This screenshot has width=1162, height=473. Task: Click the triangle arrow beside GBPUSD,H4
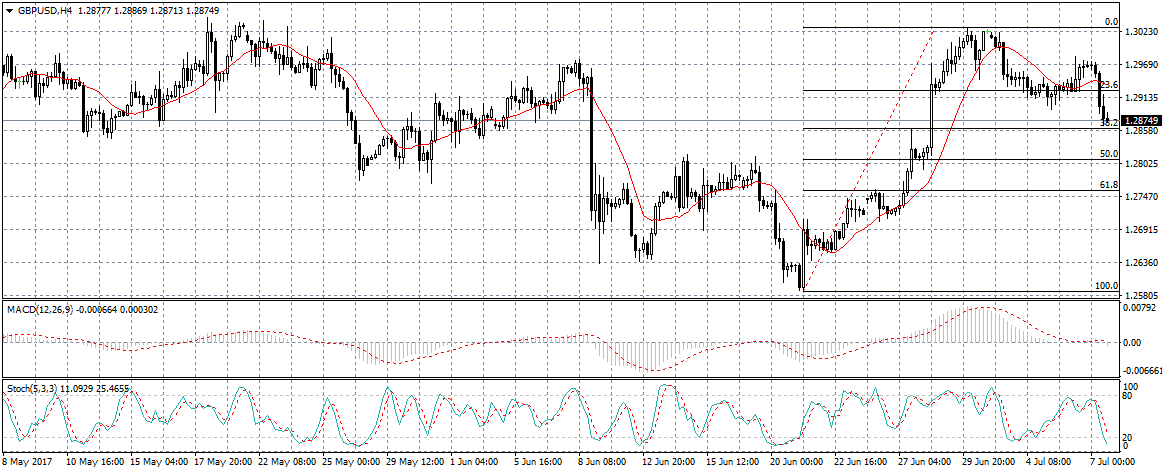click(x=9, y=10)
